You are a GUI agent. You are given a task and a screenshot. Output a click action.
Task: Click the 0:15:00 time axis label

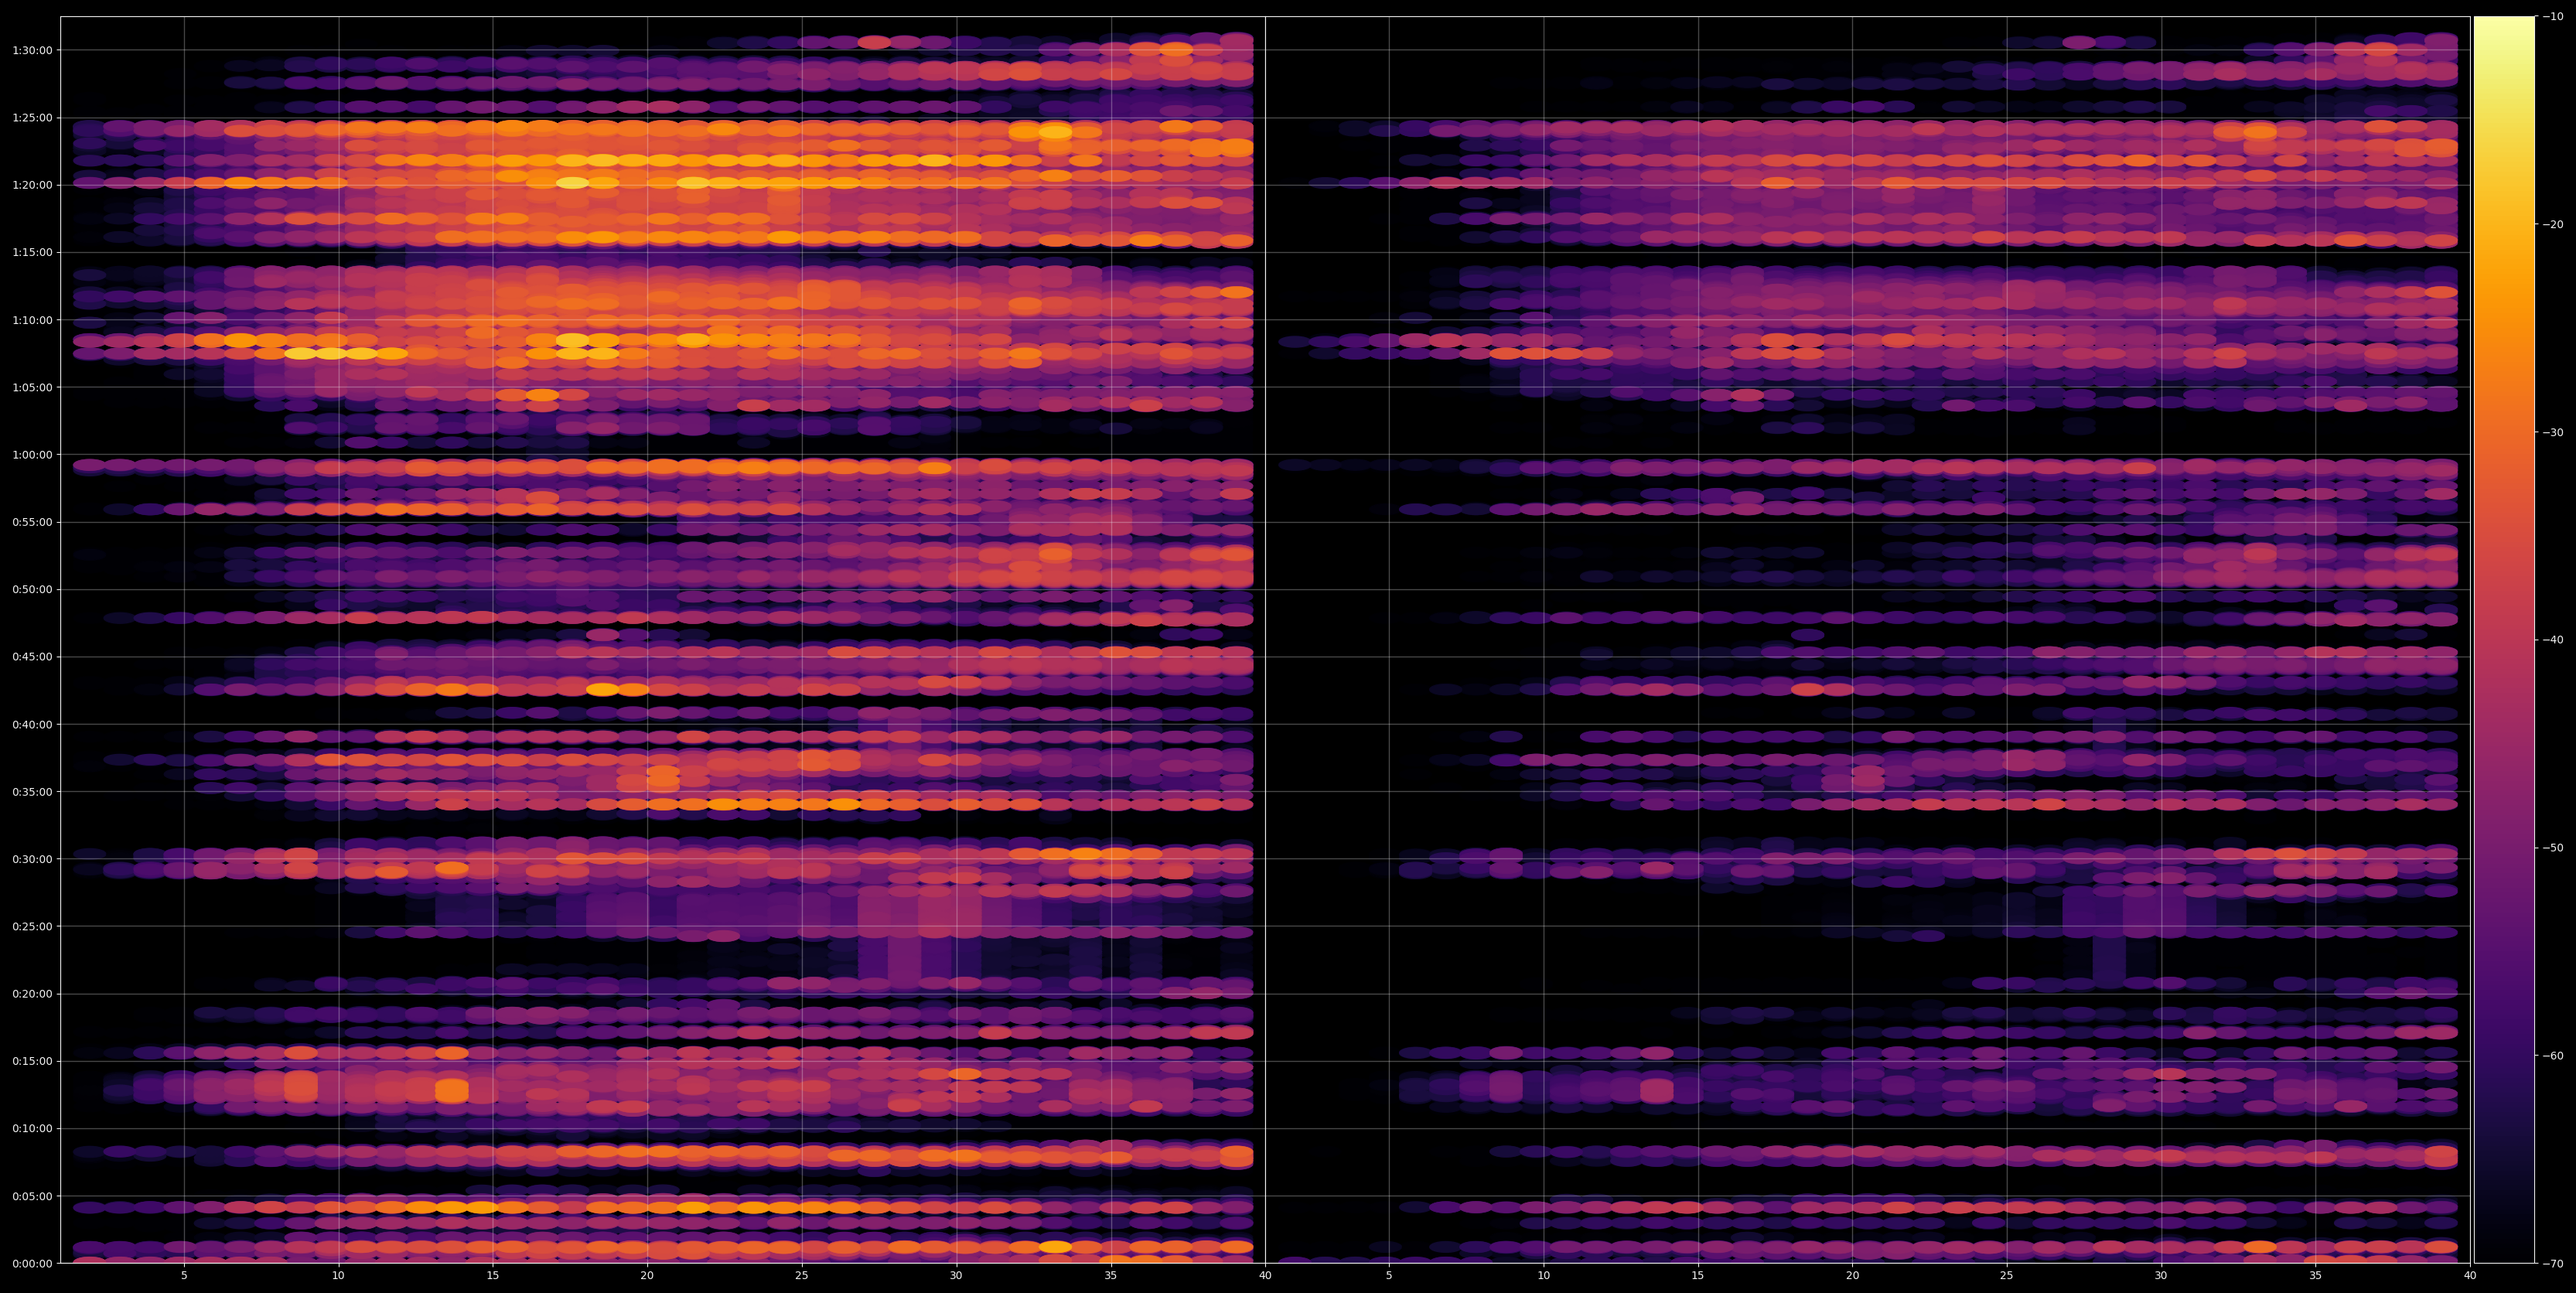point(32,1061)
